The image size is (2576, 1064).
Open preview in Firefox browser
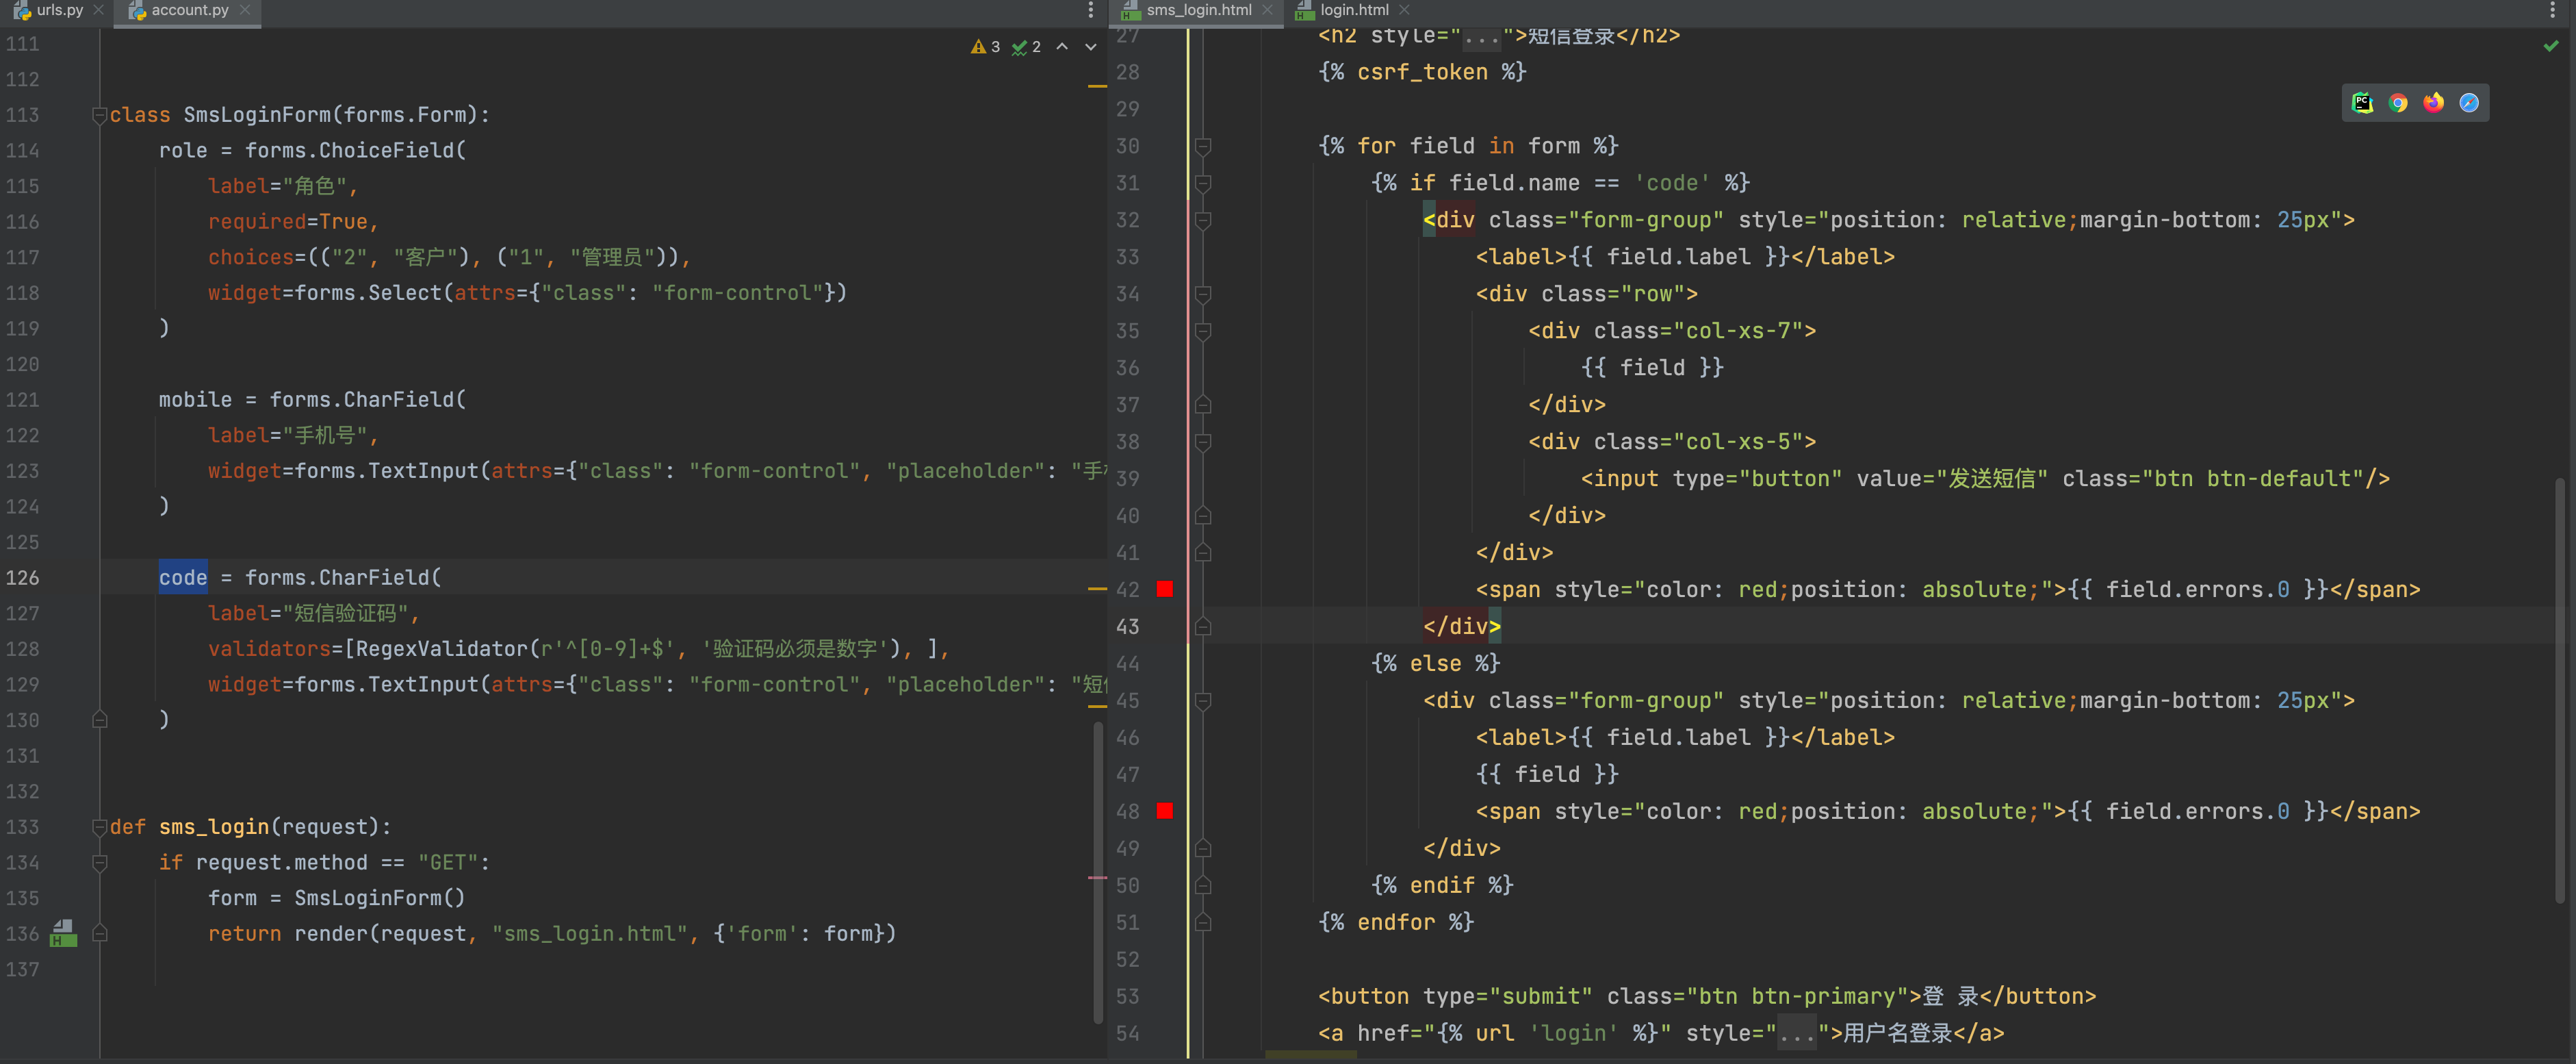[x=2433, y=103]
